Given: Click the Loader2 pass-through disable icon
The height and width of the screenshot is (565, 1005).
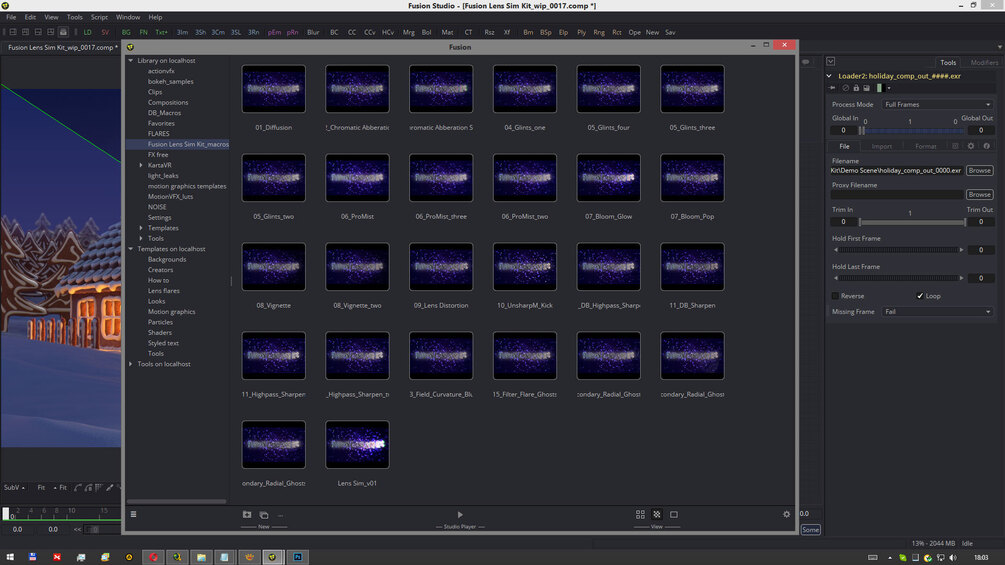Looking at the screenshot, I should pos(845,88).
